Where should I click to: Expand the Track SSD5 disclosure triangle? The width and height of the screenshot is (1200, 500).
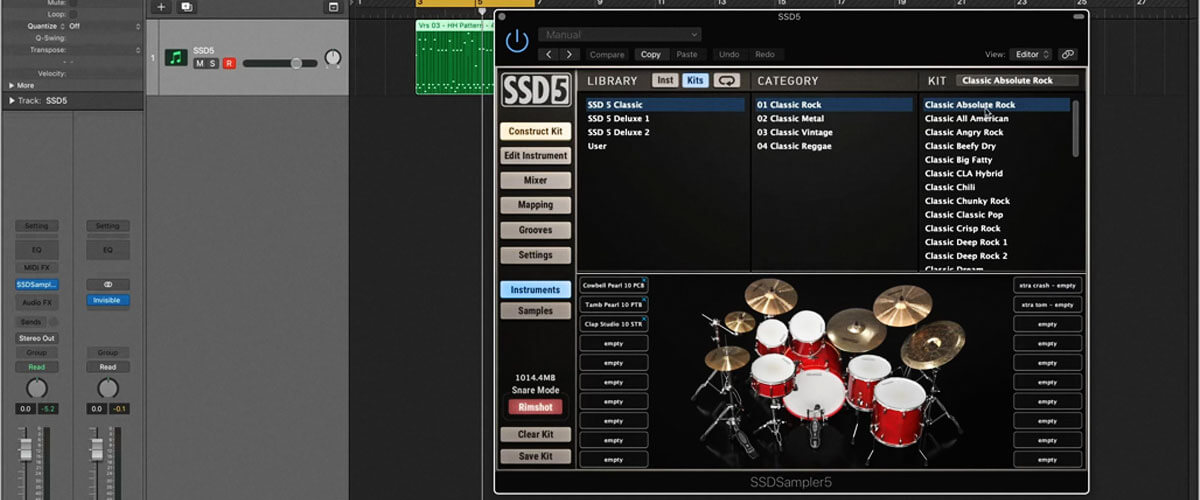pyautogui.click(x=12, y=101)
